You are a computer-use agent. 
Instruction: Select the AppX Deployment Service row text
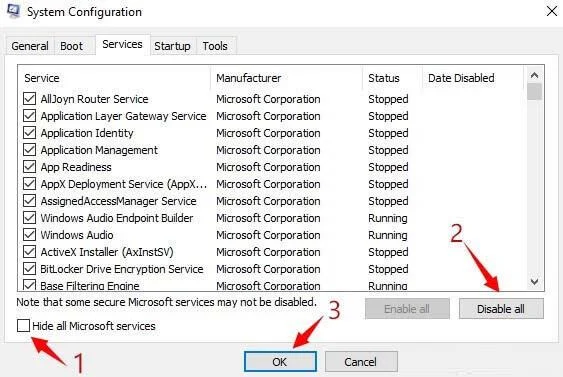(124, 184)
